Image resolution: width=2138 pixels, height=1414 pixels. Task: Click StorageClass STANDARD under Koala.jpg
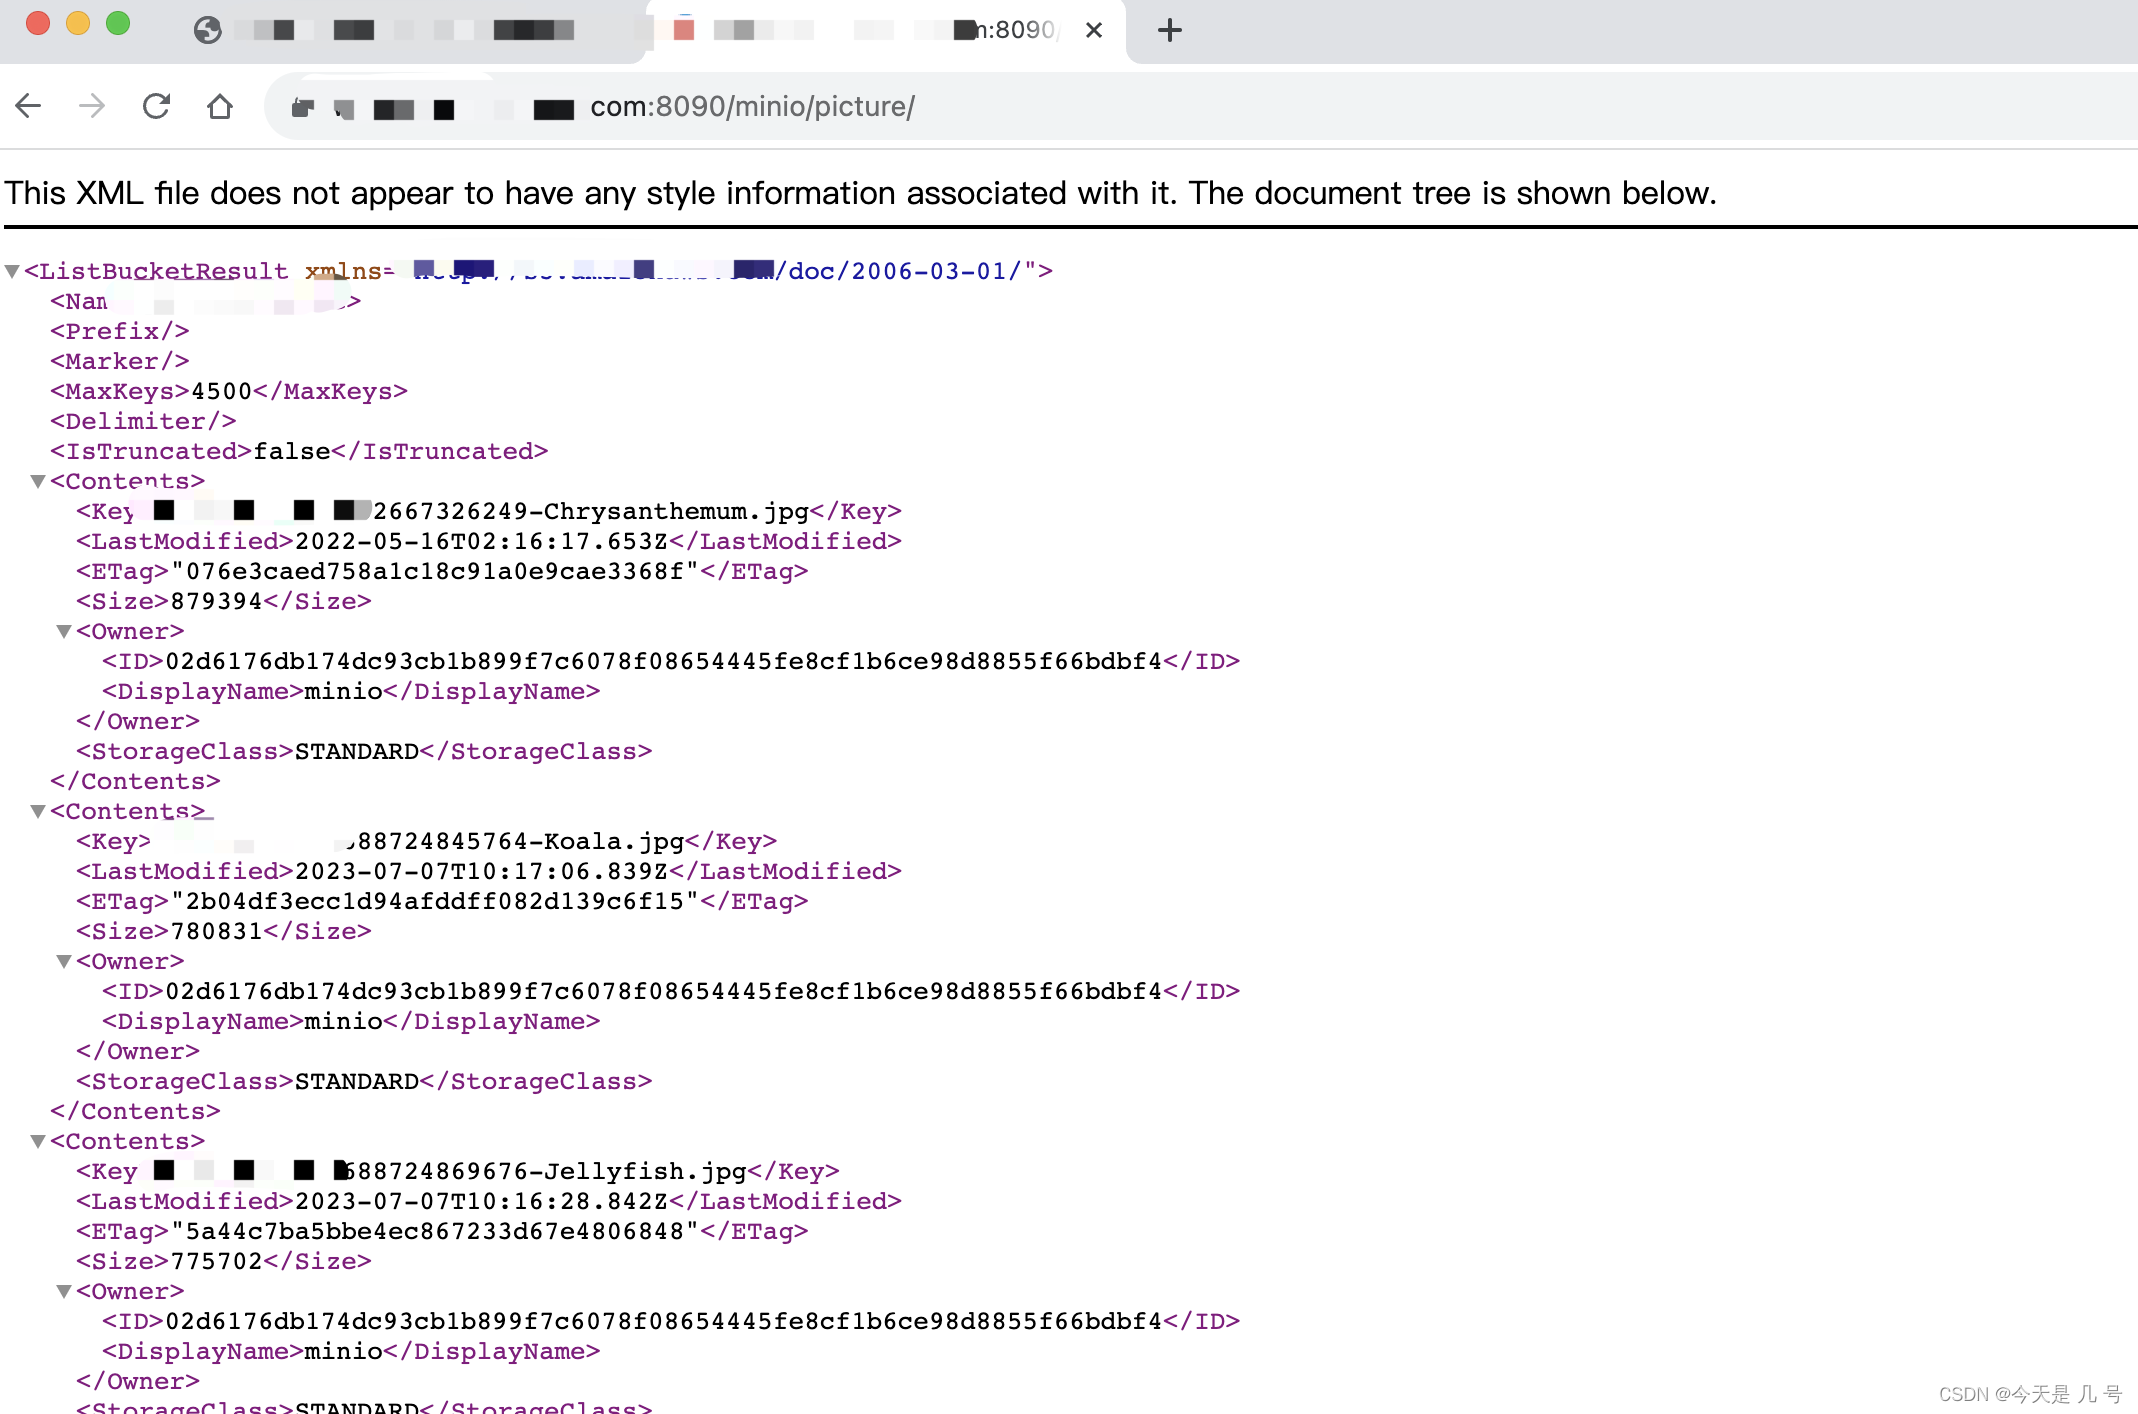point(357,1081)
